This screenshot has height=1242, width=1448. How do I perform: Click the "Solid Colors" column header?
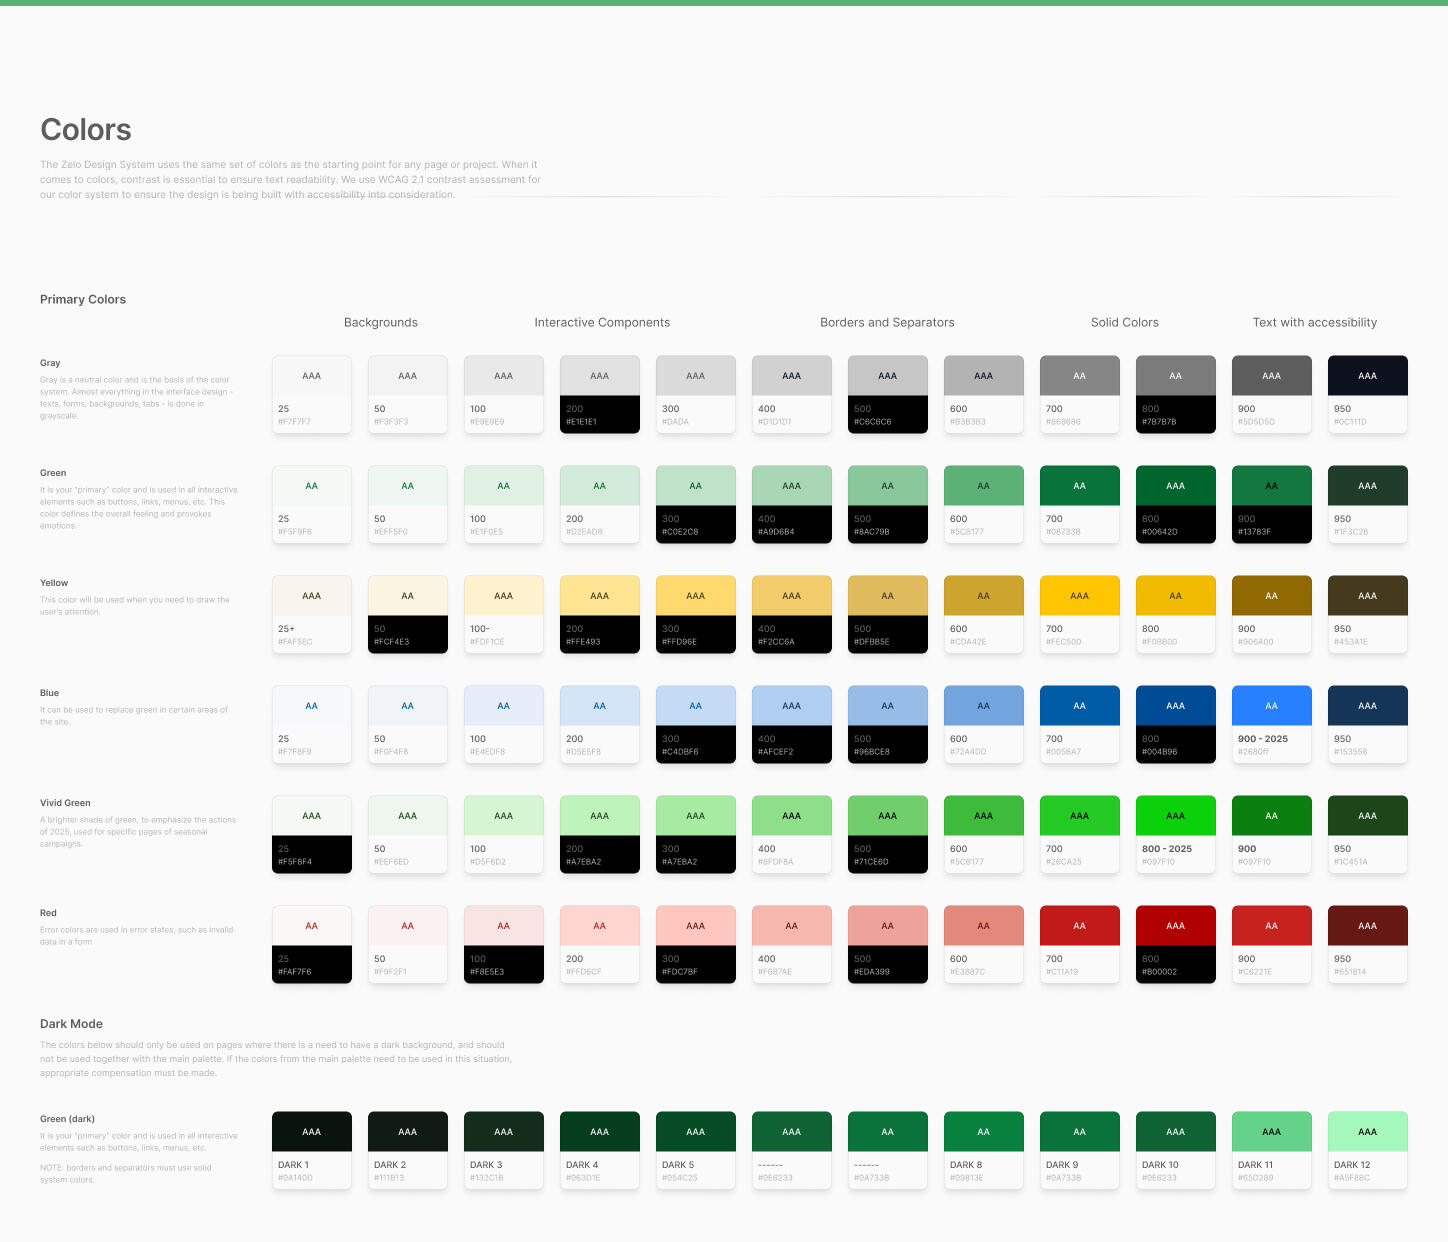1125,322
